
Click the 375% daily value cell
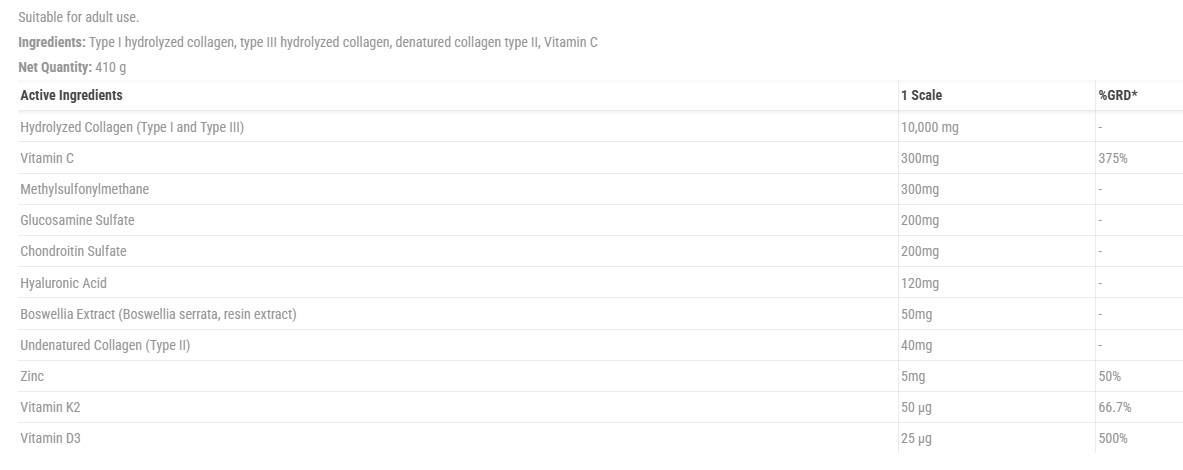point(1113,158)
